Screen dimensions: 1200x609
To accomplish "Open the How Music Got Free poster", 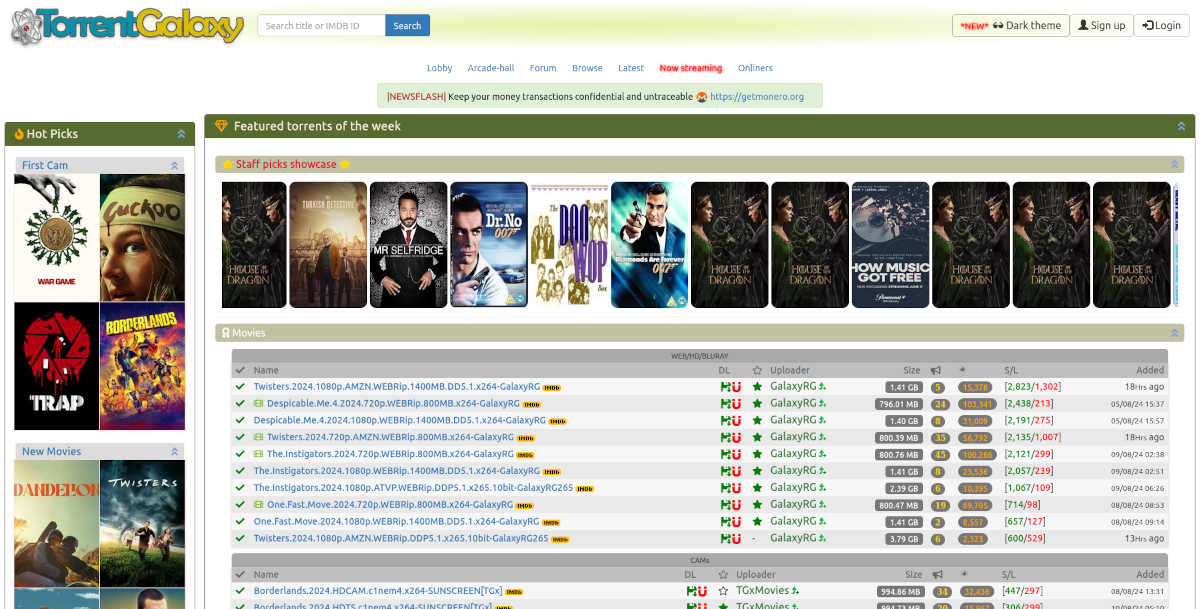I will [x=890, y=245].
